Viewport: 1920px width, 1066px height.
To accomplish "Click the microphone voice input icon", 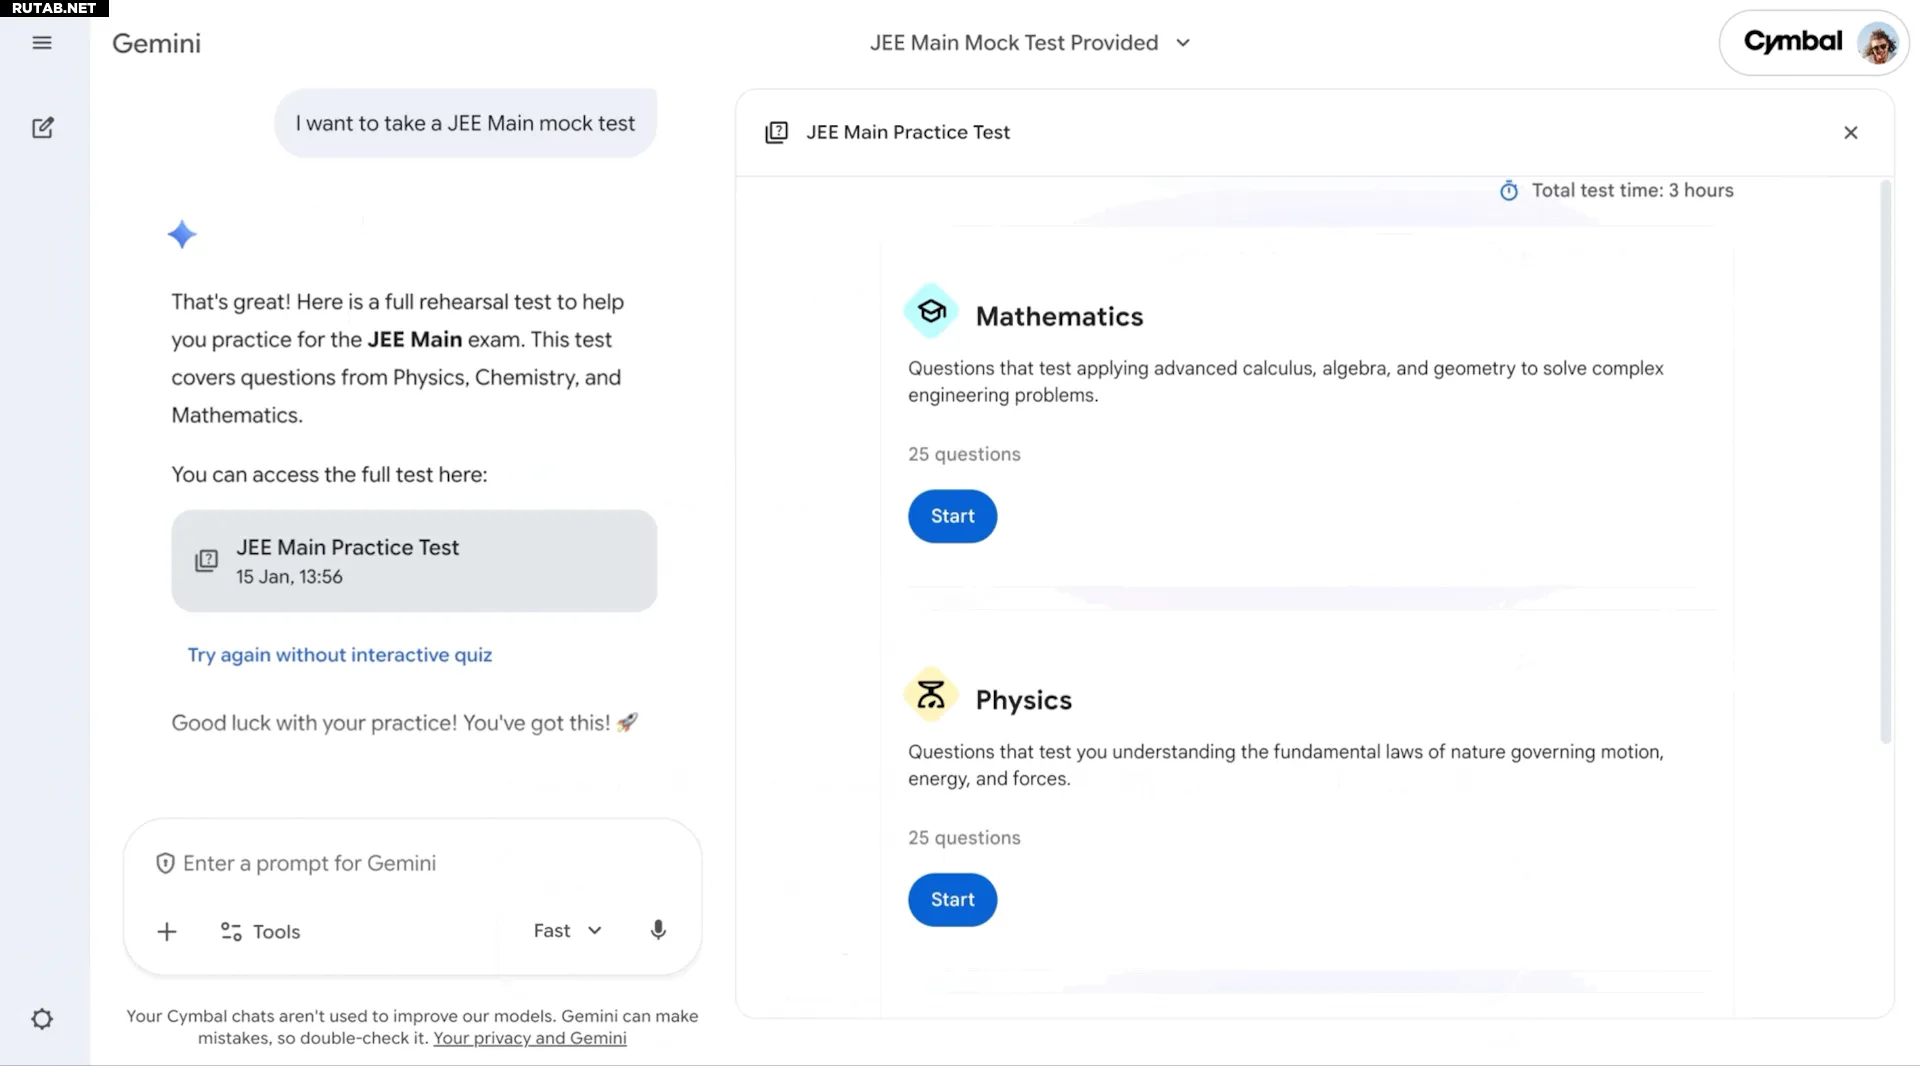I will click(658, 931).
